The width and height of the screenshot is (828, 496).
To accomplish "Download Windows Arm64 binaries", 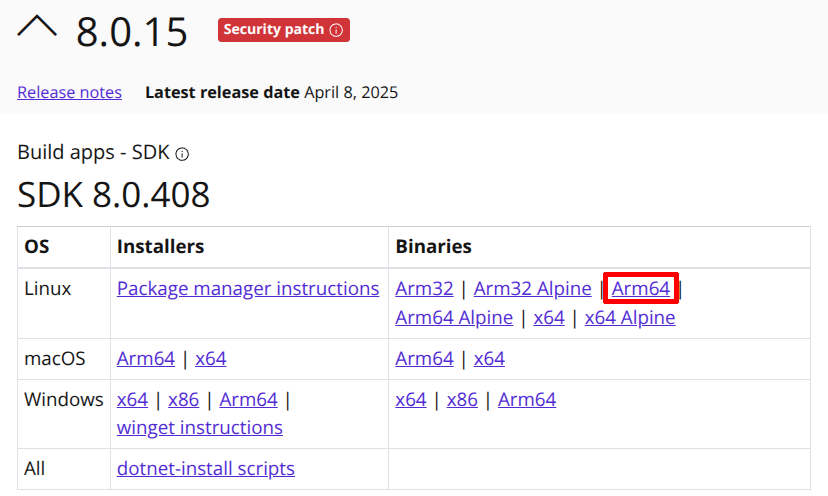I will pos(526,400).
